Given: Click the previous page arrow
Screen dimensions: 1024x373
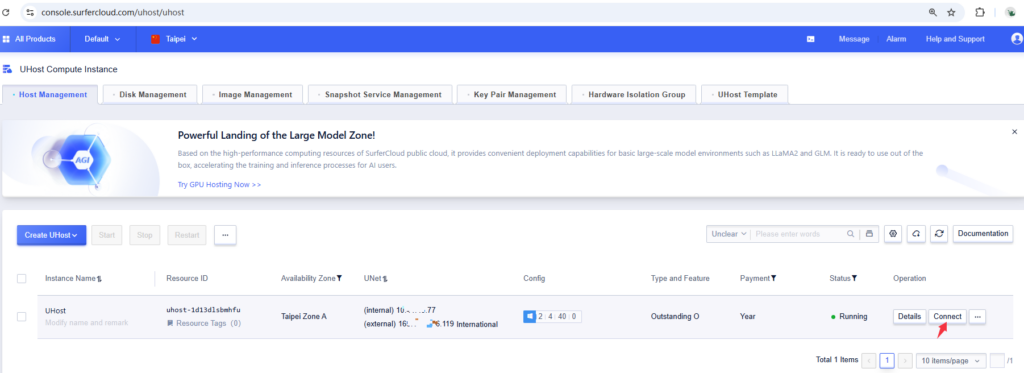Looking at the screenshot, I should pos(869,361).
